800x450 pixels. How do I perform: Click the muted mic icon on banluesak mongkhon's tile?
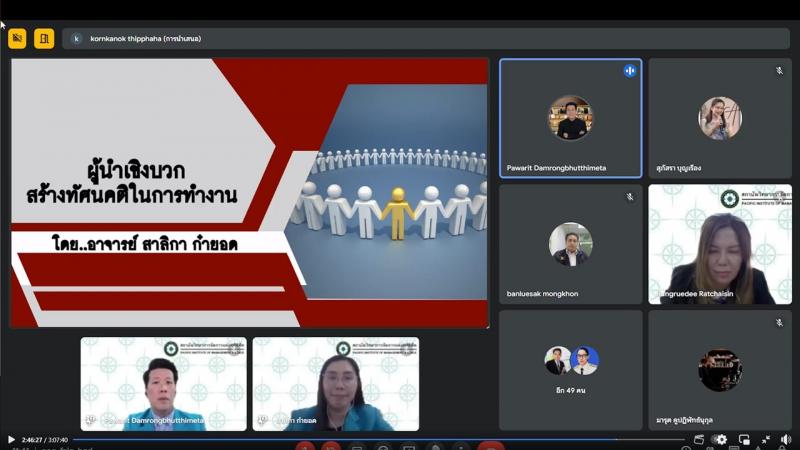[630, 197]
